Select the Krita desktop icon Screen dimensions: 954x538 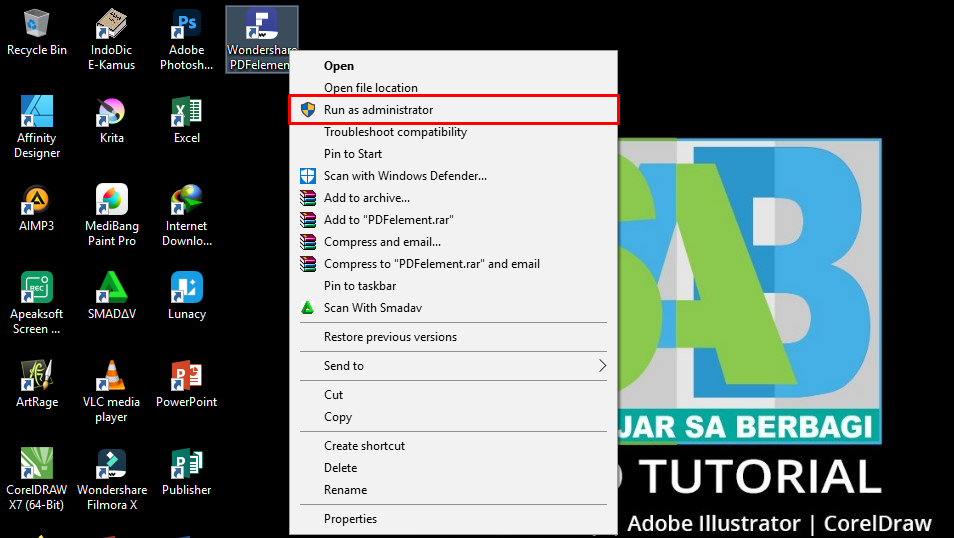point(111,120)
